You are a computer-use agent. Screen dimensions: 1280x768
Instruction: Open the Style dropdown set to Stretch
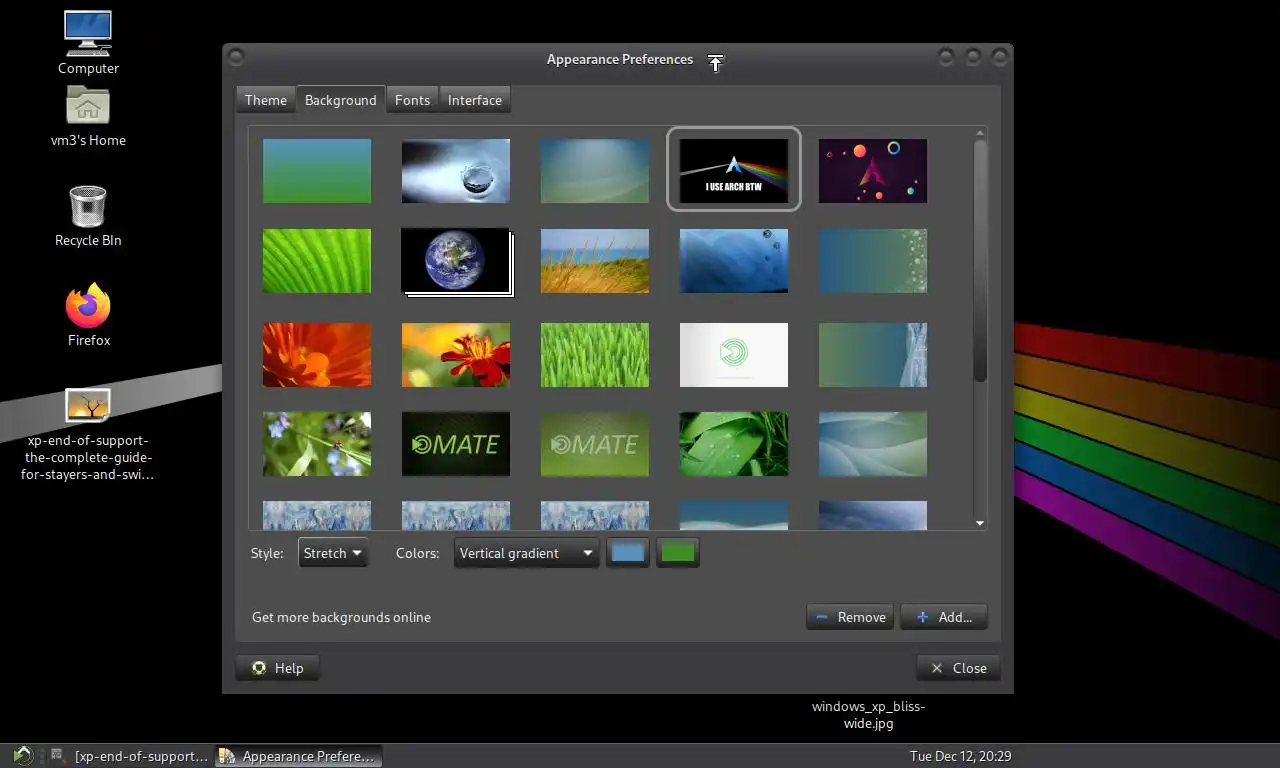(333, 553)
